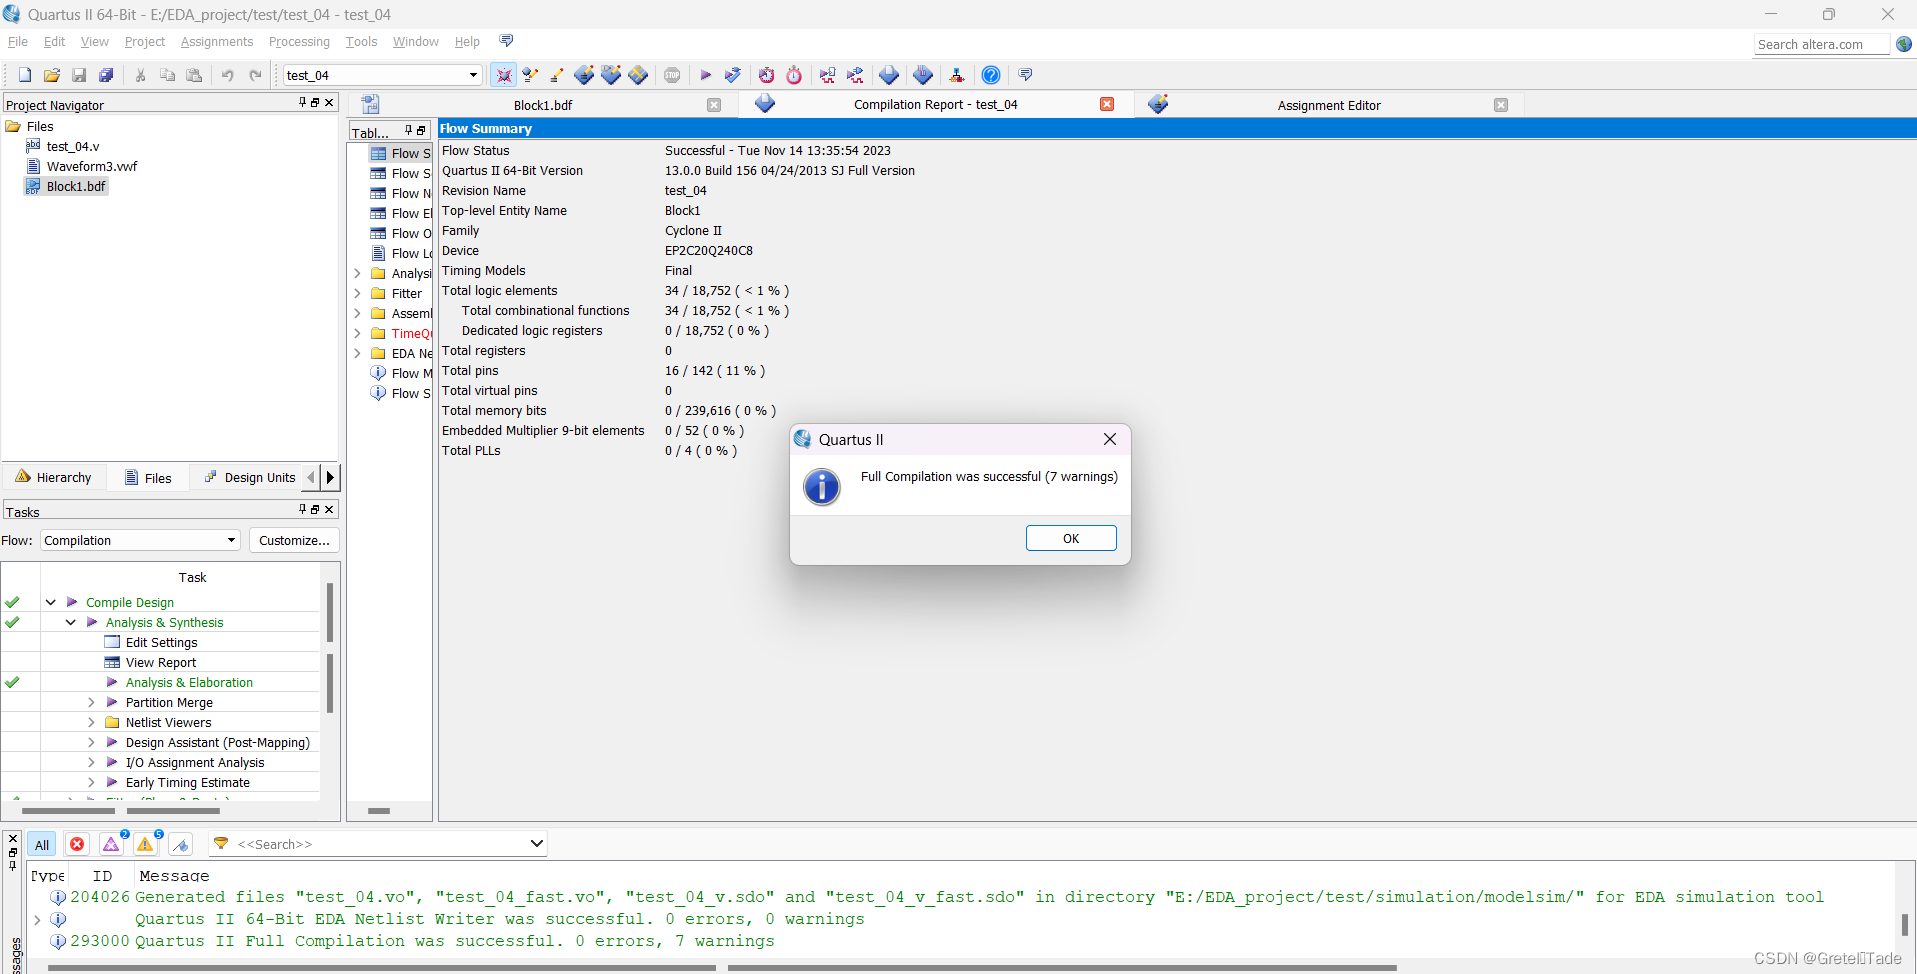Screen dimensions: 1917x974
Task: Switch to the Assignment Editor tab
Action: (1329, 105)
